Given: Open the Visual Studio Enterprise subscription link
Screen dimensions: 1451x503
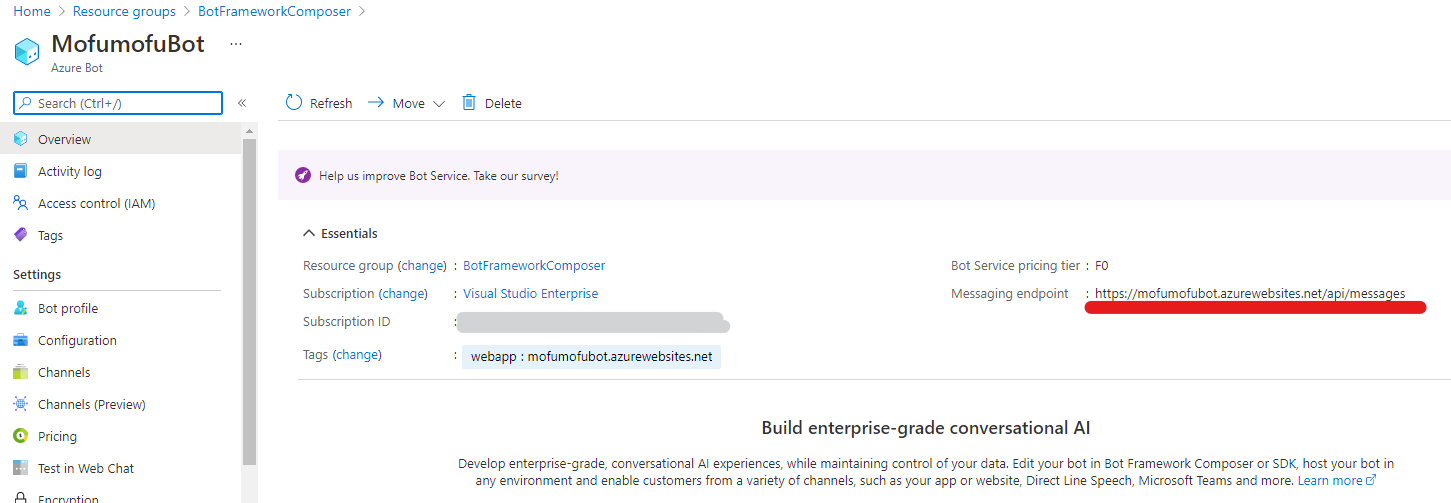Looking at the screenshot, I should [x=531, y=293].
